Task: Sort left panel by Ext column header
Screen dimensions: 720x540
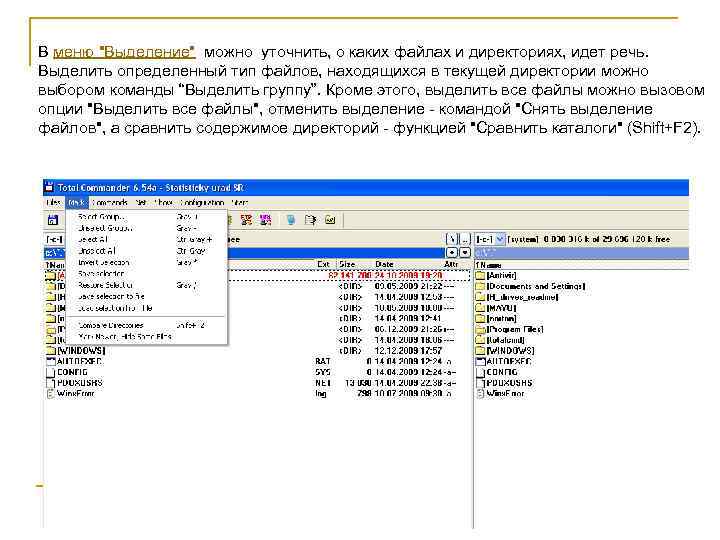Action: pos(323,264)
